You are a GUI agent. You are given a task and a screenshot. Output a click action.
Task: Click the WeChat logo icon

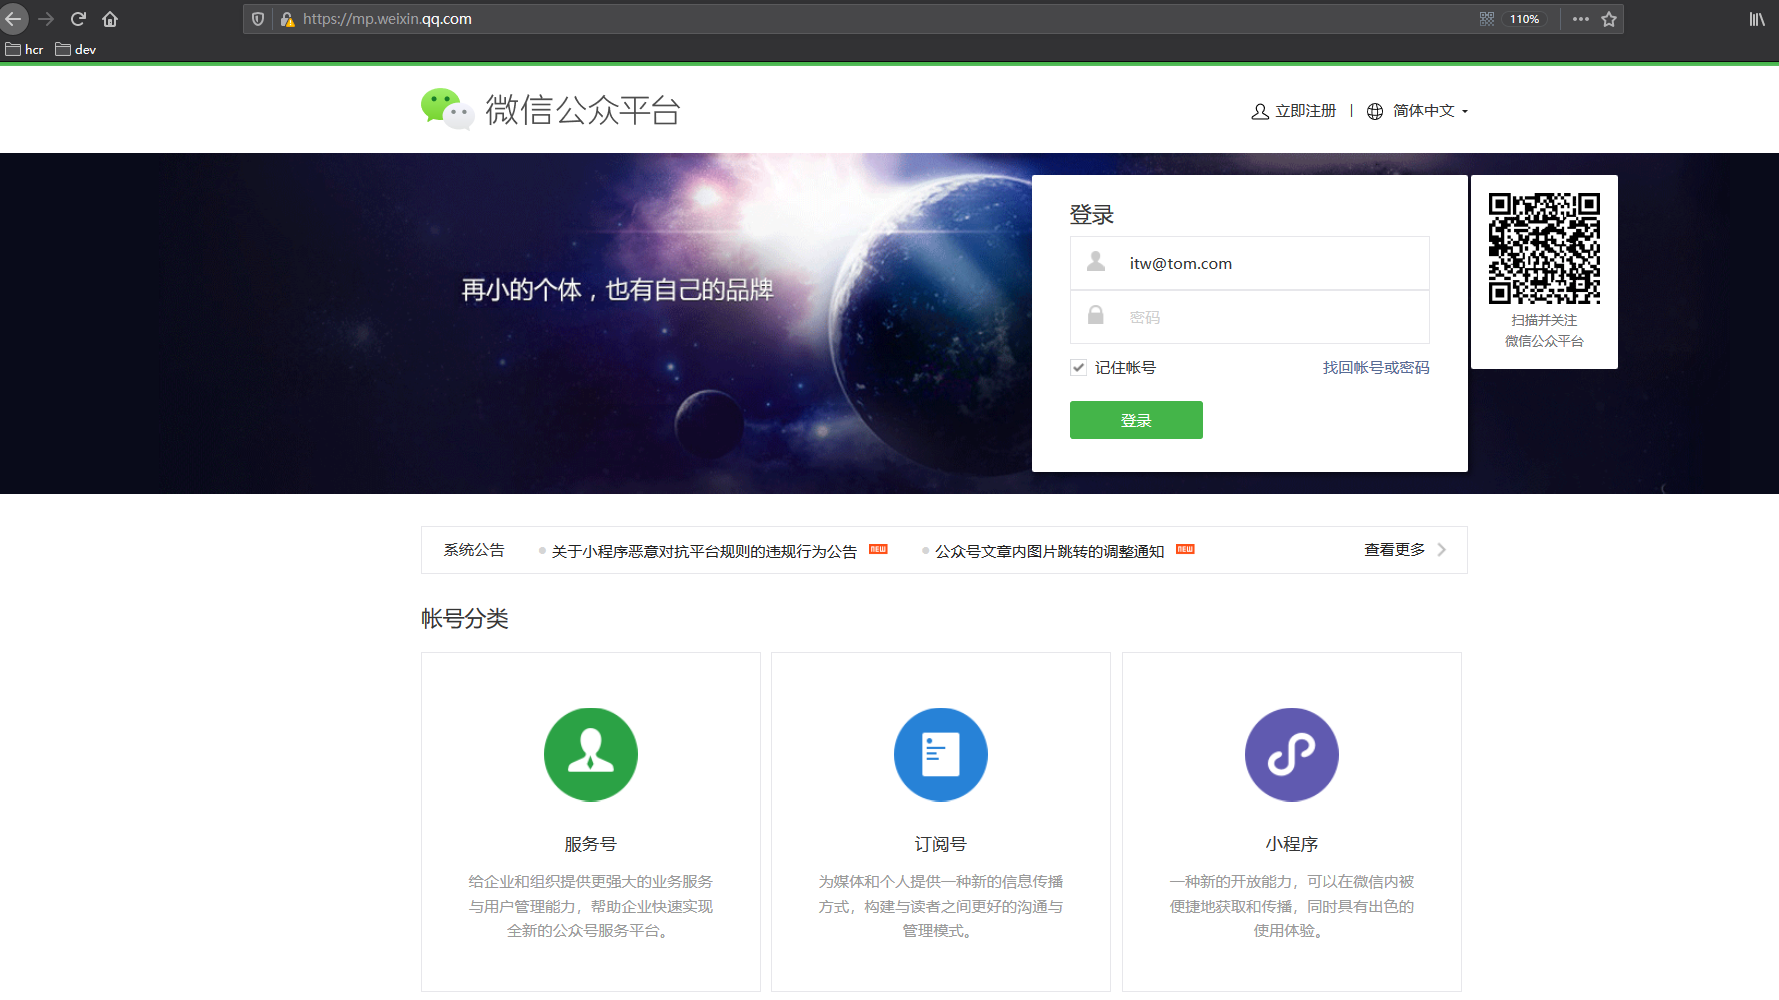pyautogui.click(x=447, y=109)
